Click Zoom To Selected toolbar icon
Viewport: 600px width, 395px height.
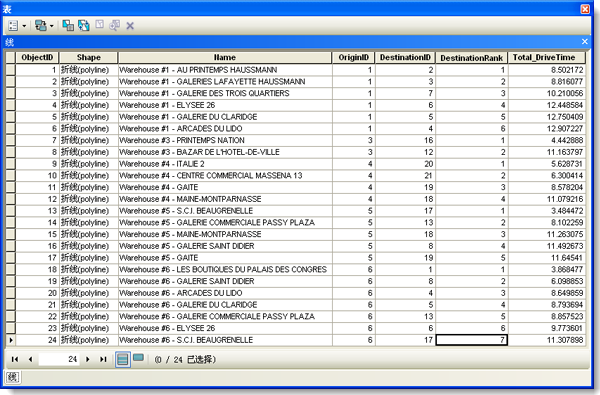pos(114,25)
